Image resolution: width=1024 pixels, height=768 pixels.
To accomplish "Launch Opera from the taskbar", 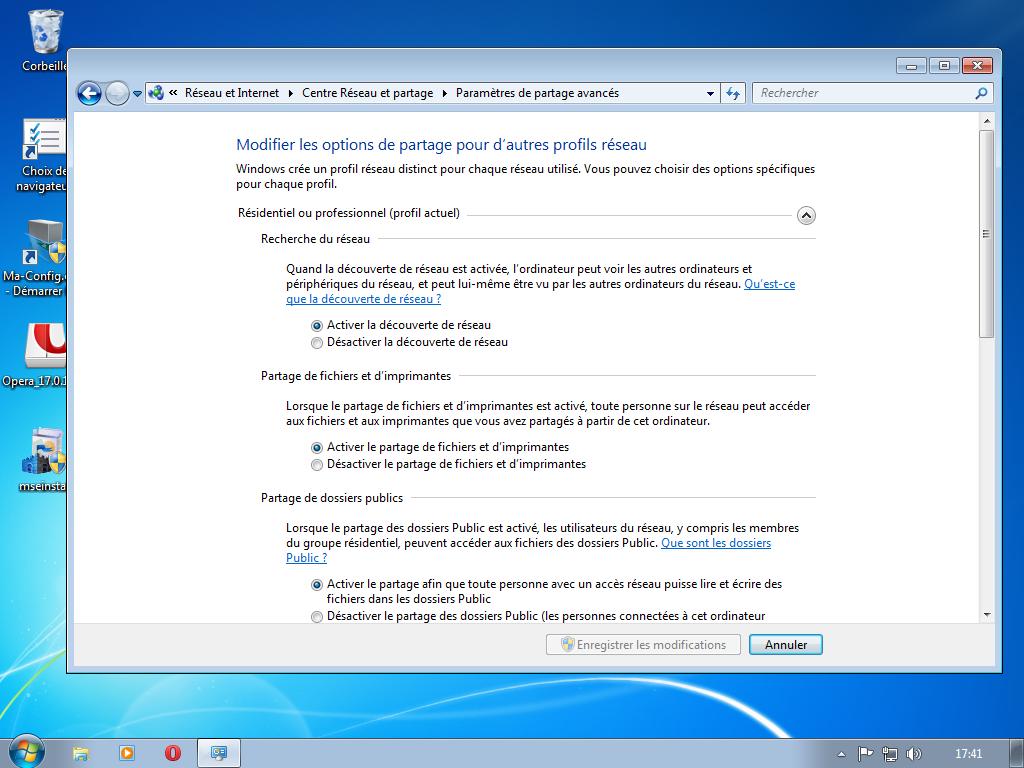I will click(x=173, y=753).
